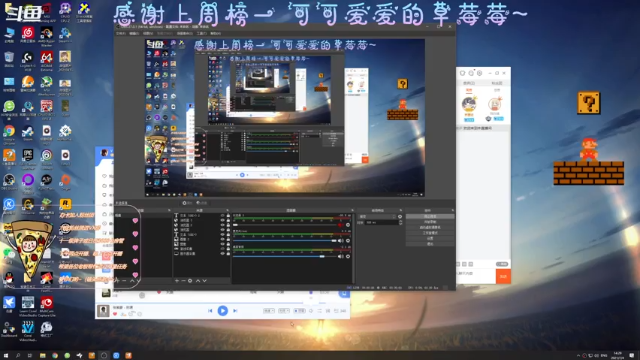Open second dropdown in music player bar

pos(284,311)
